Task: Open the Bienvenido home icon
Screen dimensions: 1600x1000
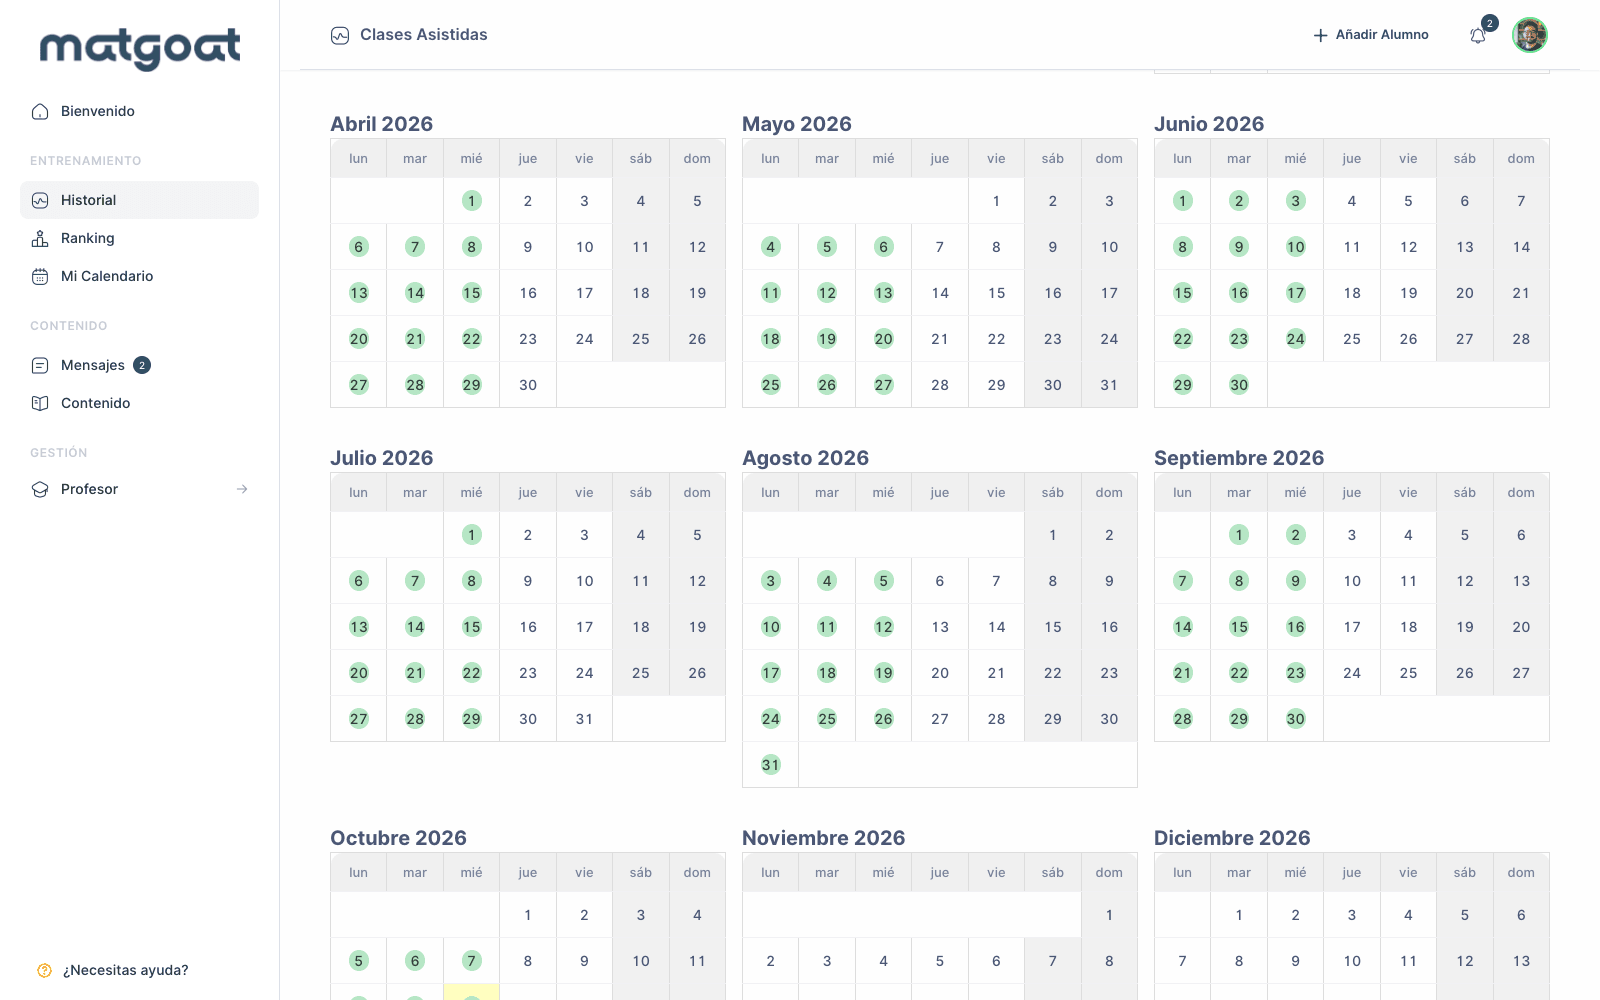Action: (40, 111)
